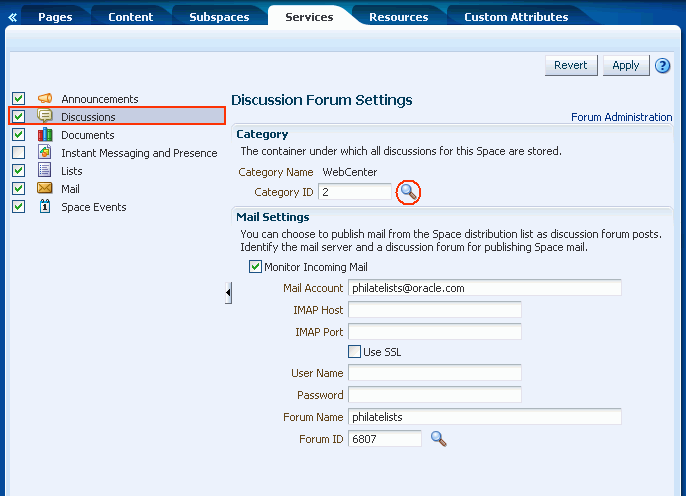This screenshot has width=686, height=496.
Task: Click the Instant Messaging and Presence icon
Action: [x=44, y=153]
